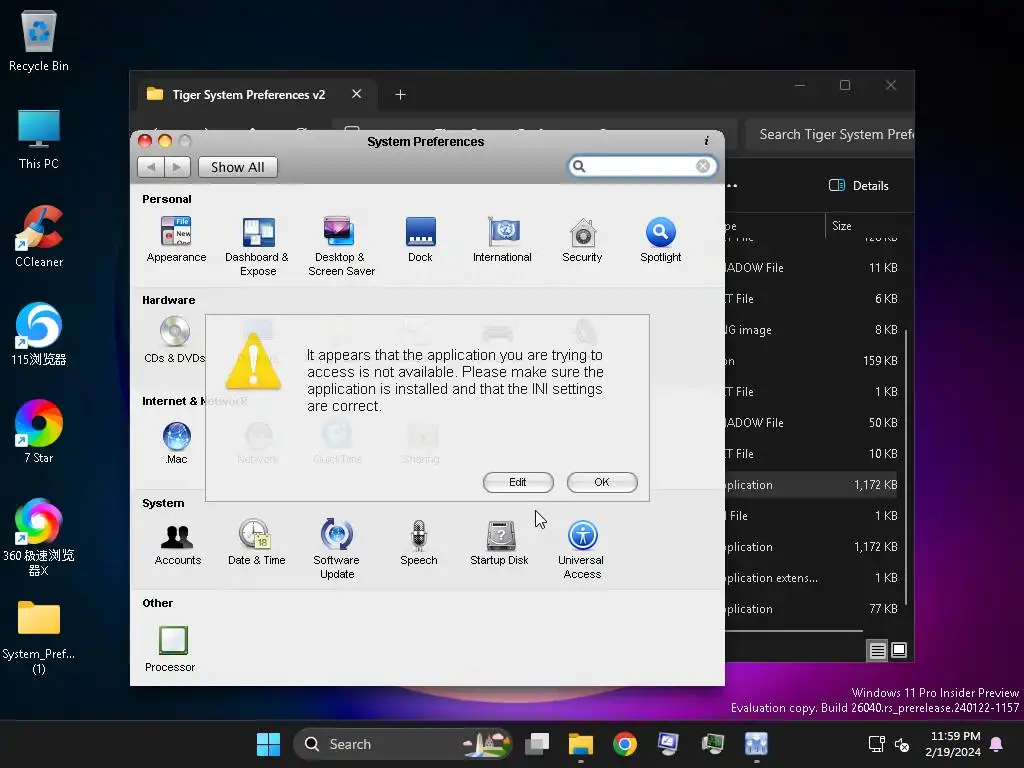Click the yellow minimize light in System Preferences
This screenshot has height=768, width=1024.
pos(165,141)
